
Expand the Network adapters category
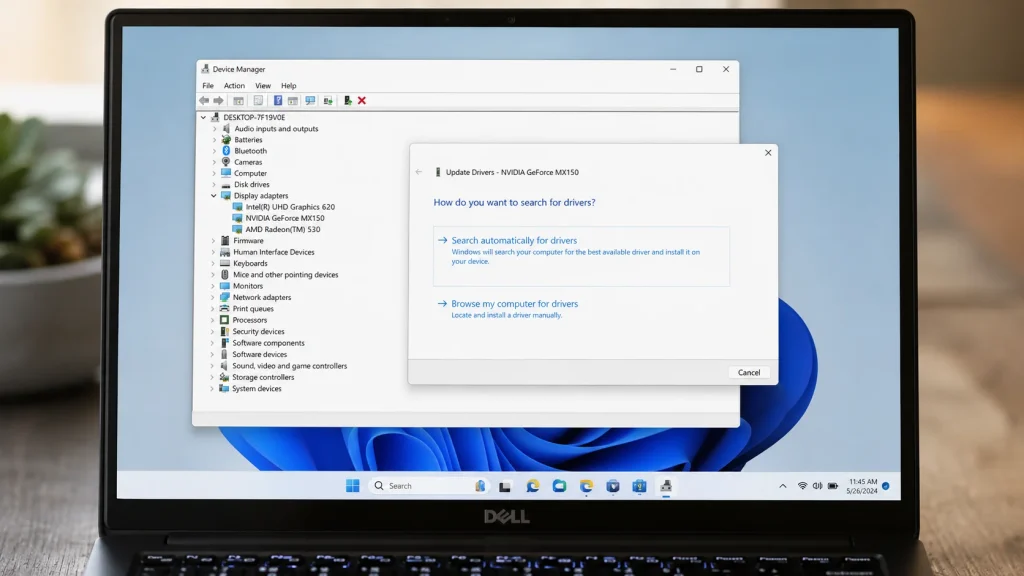click(x=213, y=297)
